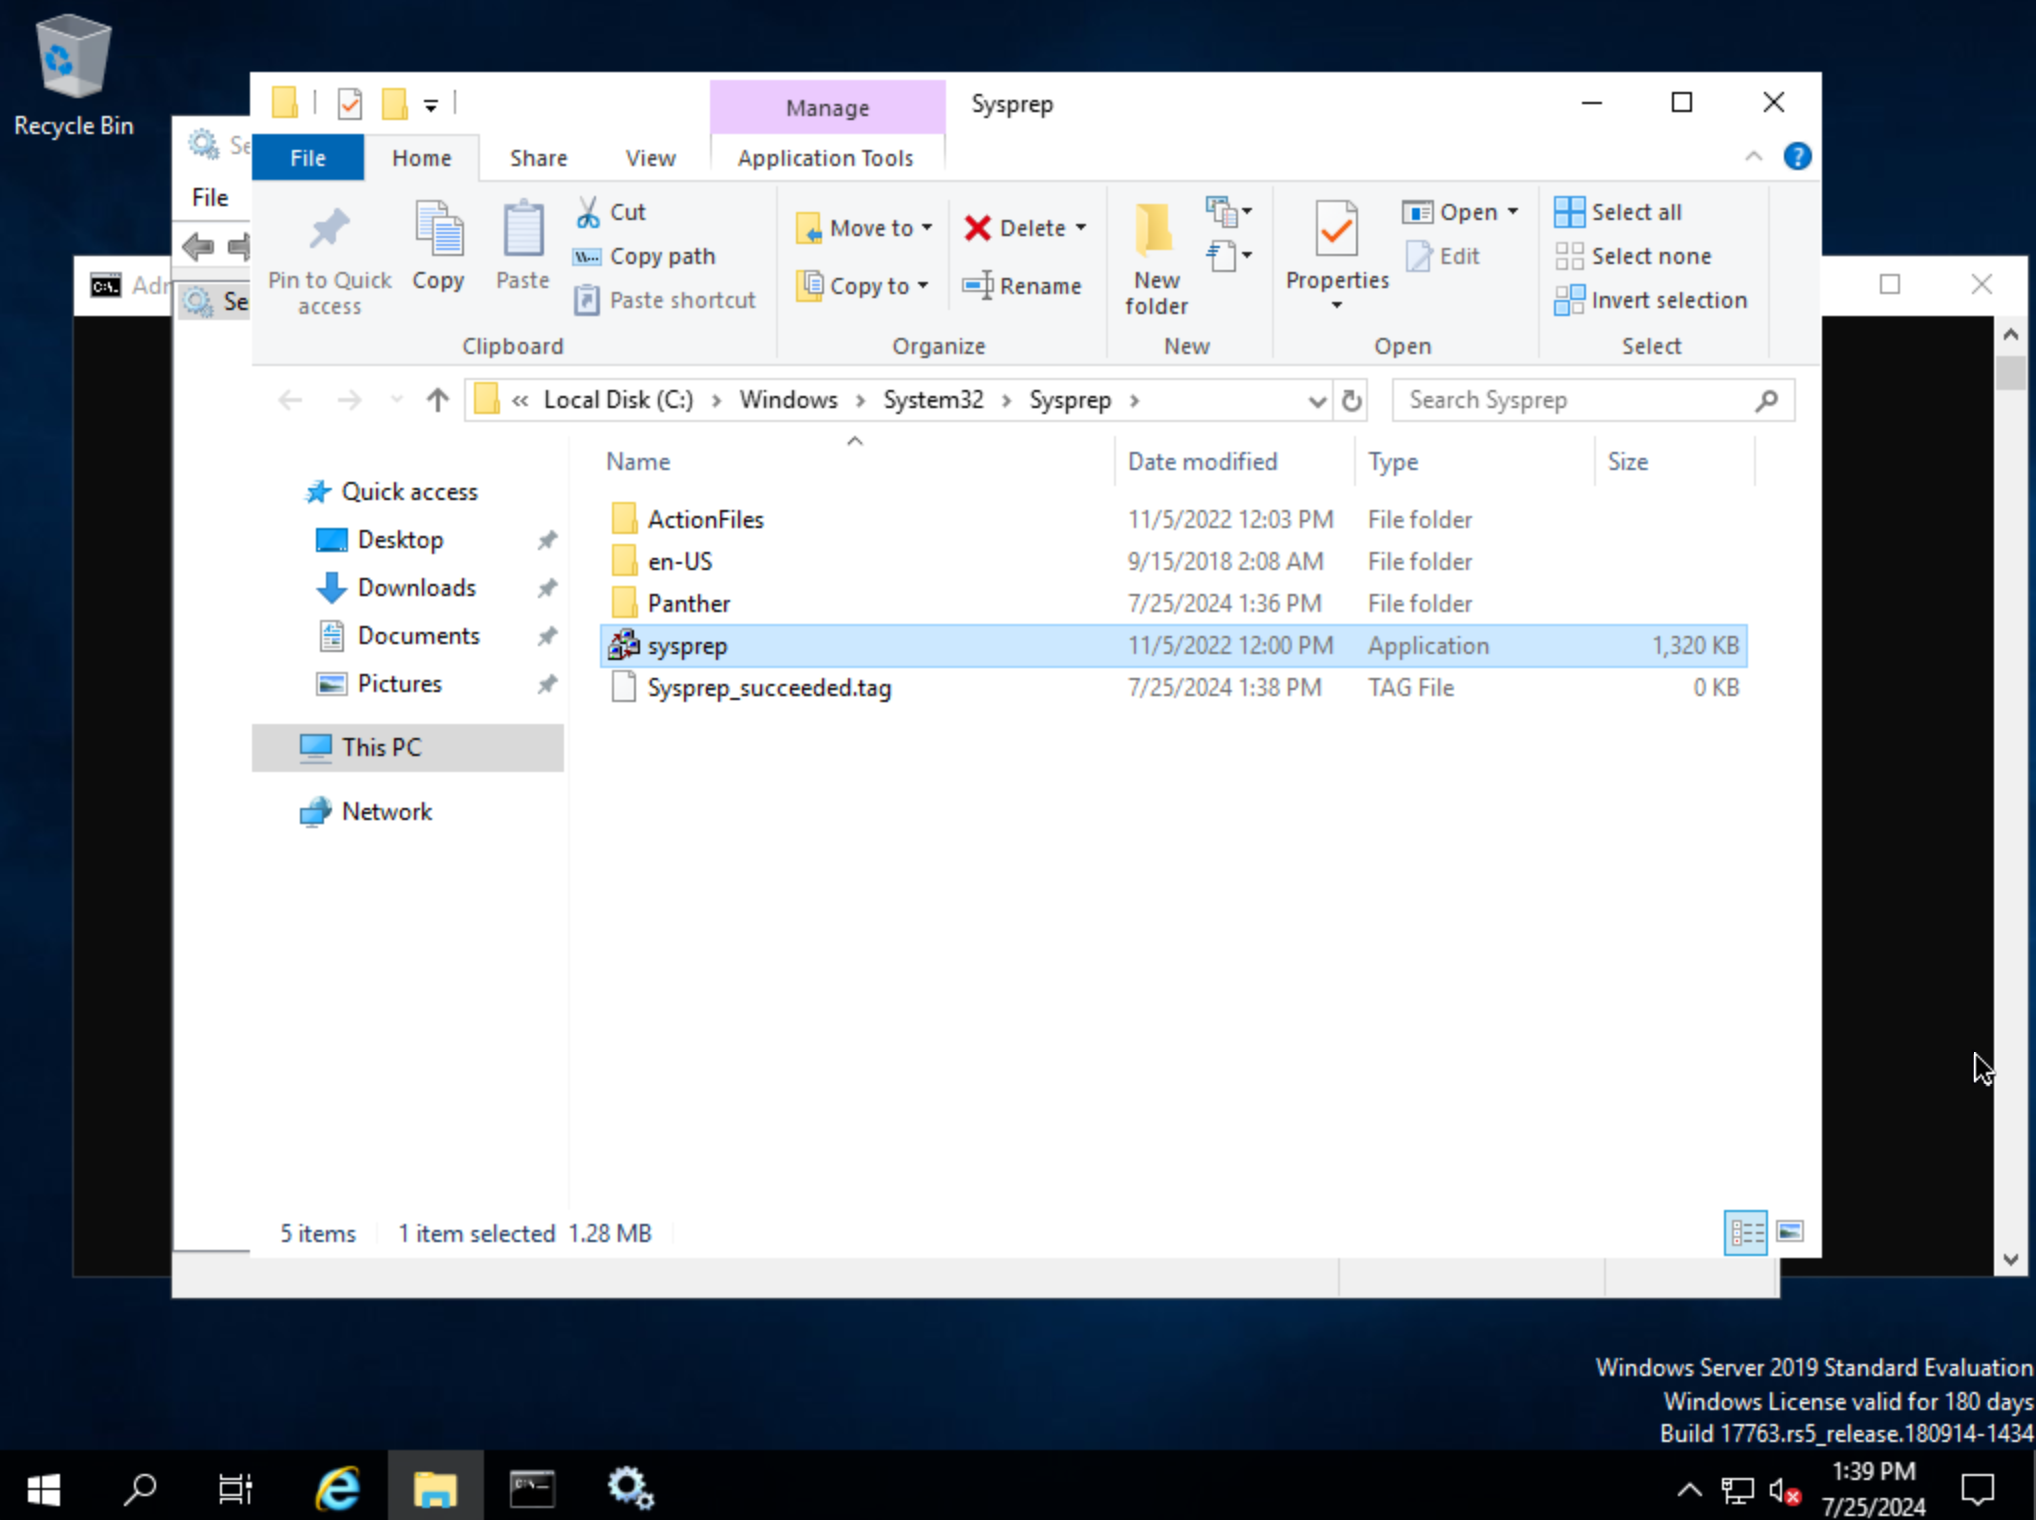
Task: Collapse the ribbon with chevron
Action: click(x=1753, y=157)
